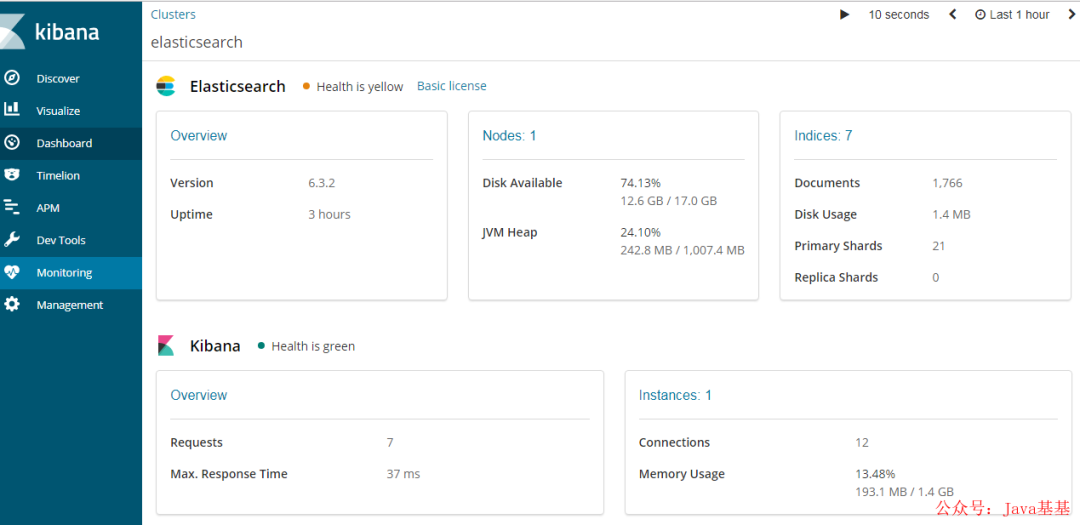Click documents count 1,766
Screen dimensions: 1080x525
tap(947, 183)
